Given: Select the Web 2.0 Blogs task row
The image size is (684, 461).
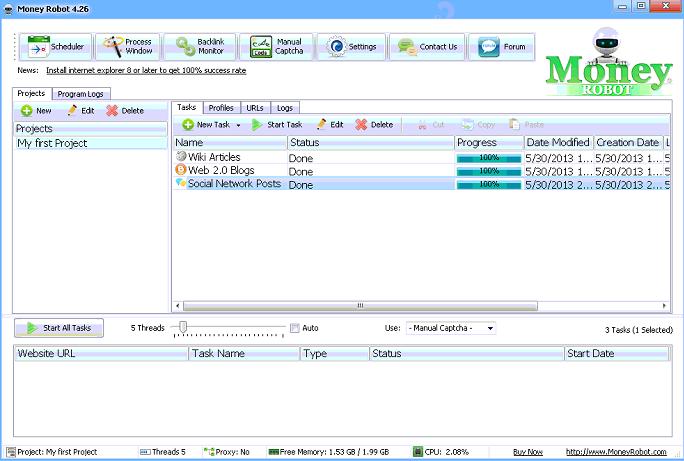Looking at the screenshot, I should tap(421, 171).
